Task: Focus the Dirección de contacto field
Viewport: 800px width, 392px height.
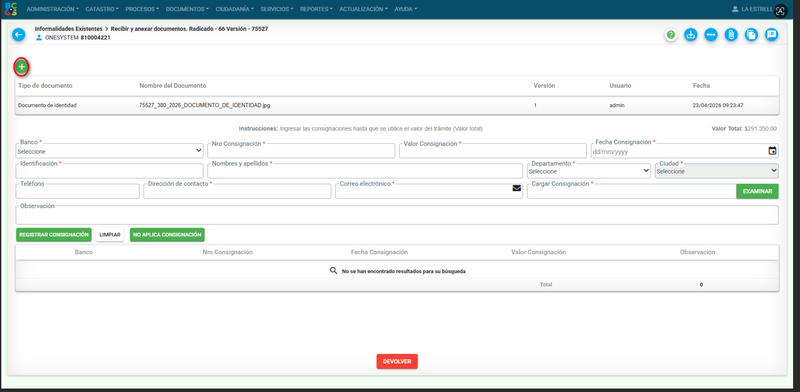Action: tap(237, 191)
